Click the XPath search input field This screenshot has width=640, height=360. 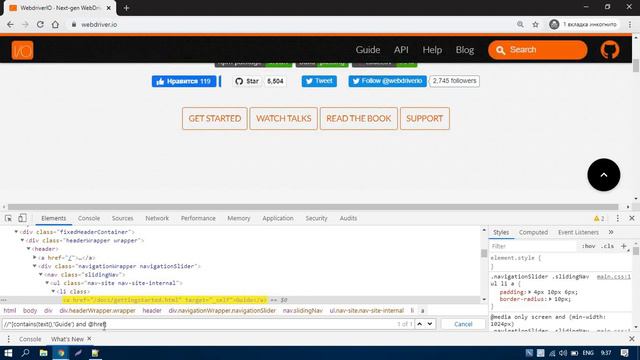pos(198,324)
